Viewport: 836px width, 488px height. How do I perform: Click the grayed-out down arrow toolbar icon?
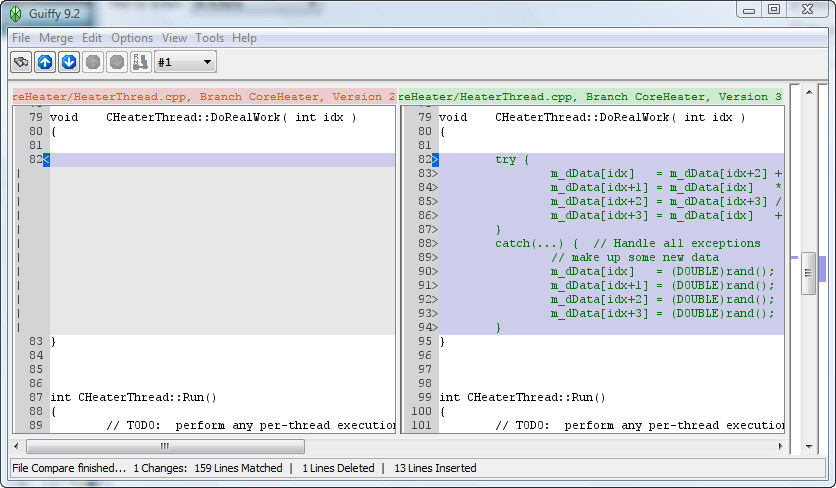click(117, 62)
